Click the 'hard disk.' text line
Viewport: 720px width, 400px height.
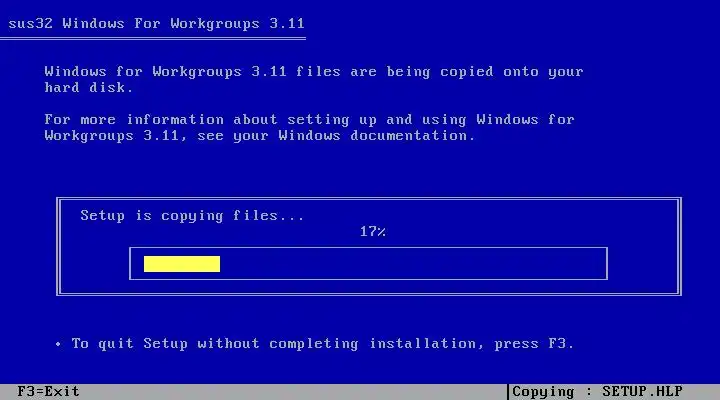pos(89,87)
